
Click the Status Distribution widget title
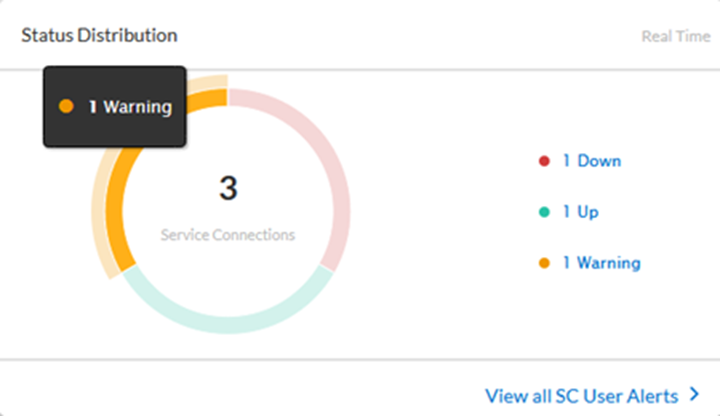coord(99,35)
